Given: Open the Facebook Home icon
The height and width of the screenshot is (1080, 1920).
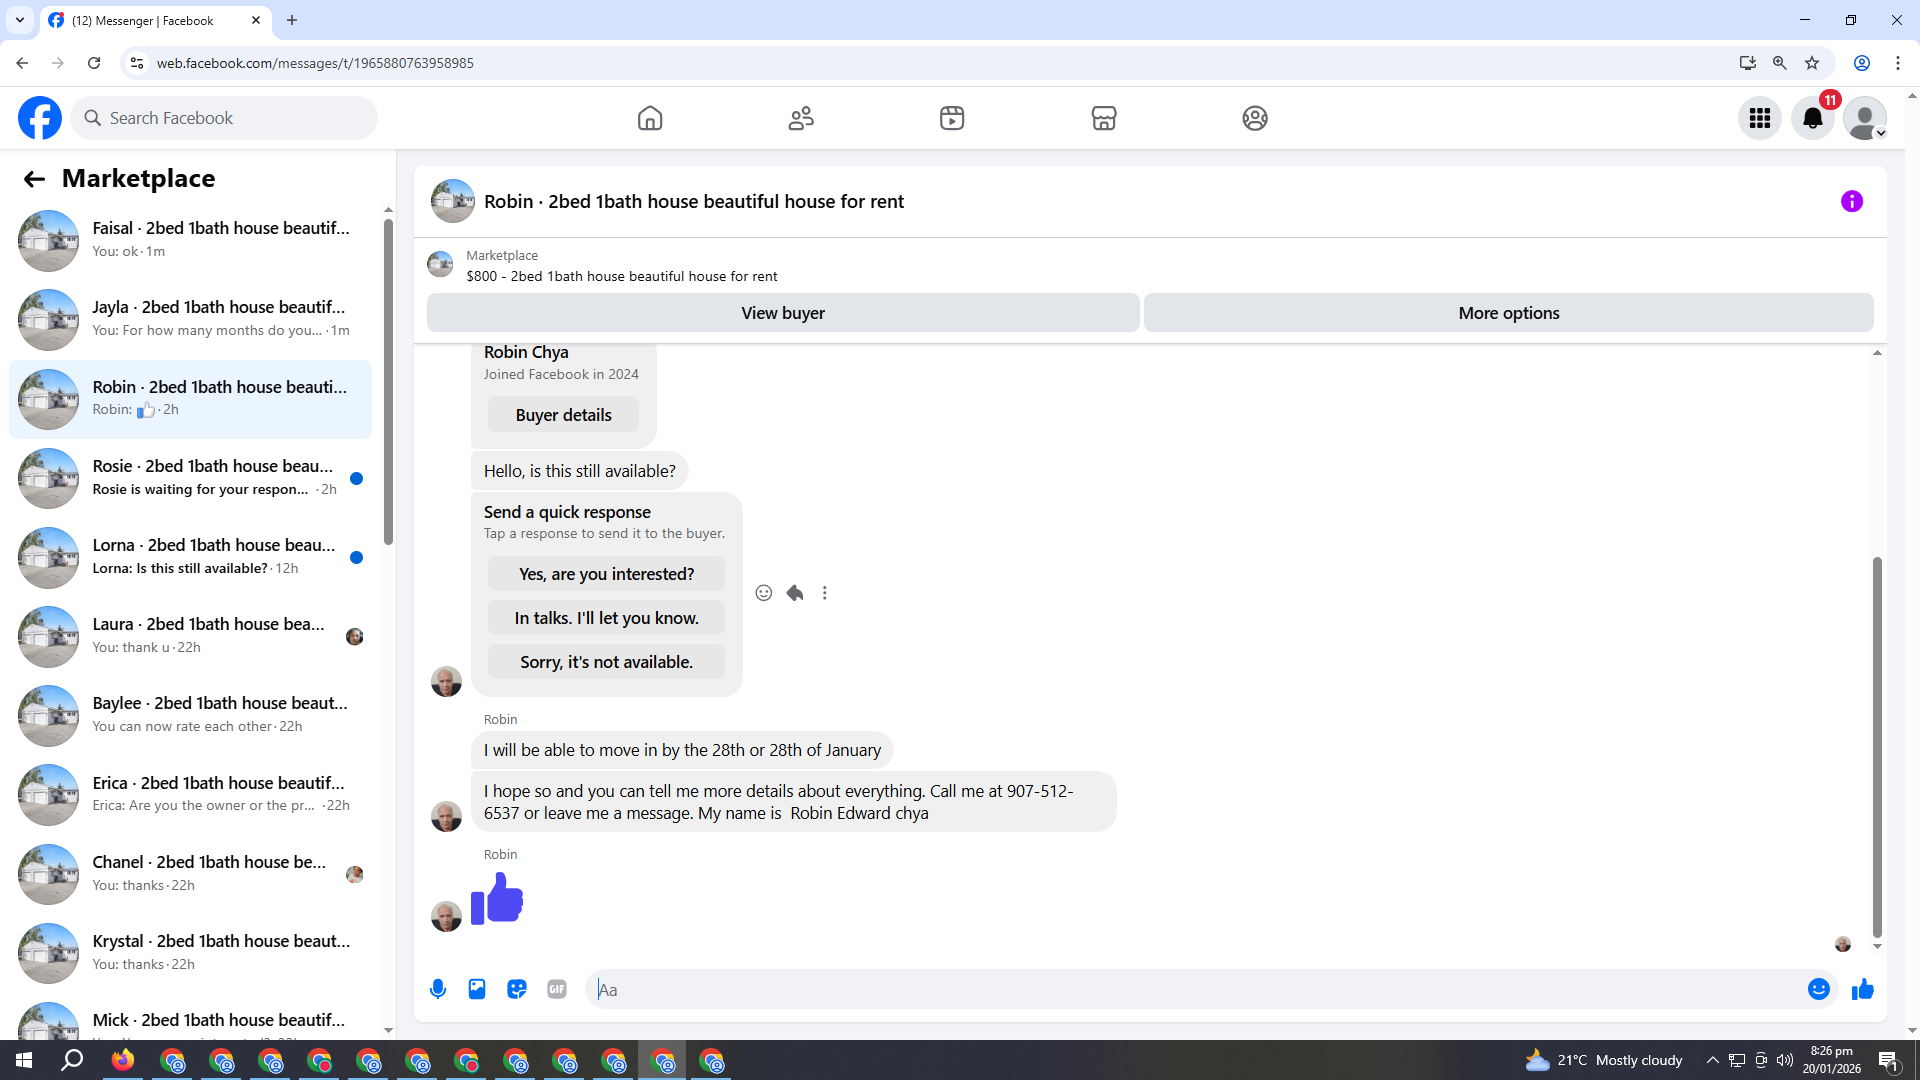Looking at the screenshot, I should click(x=650, y=118).
